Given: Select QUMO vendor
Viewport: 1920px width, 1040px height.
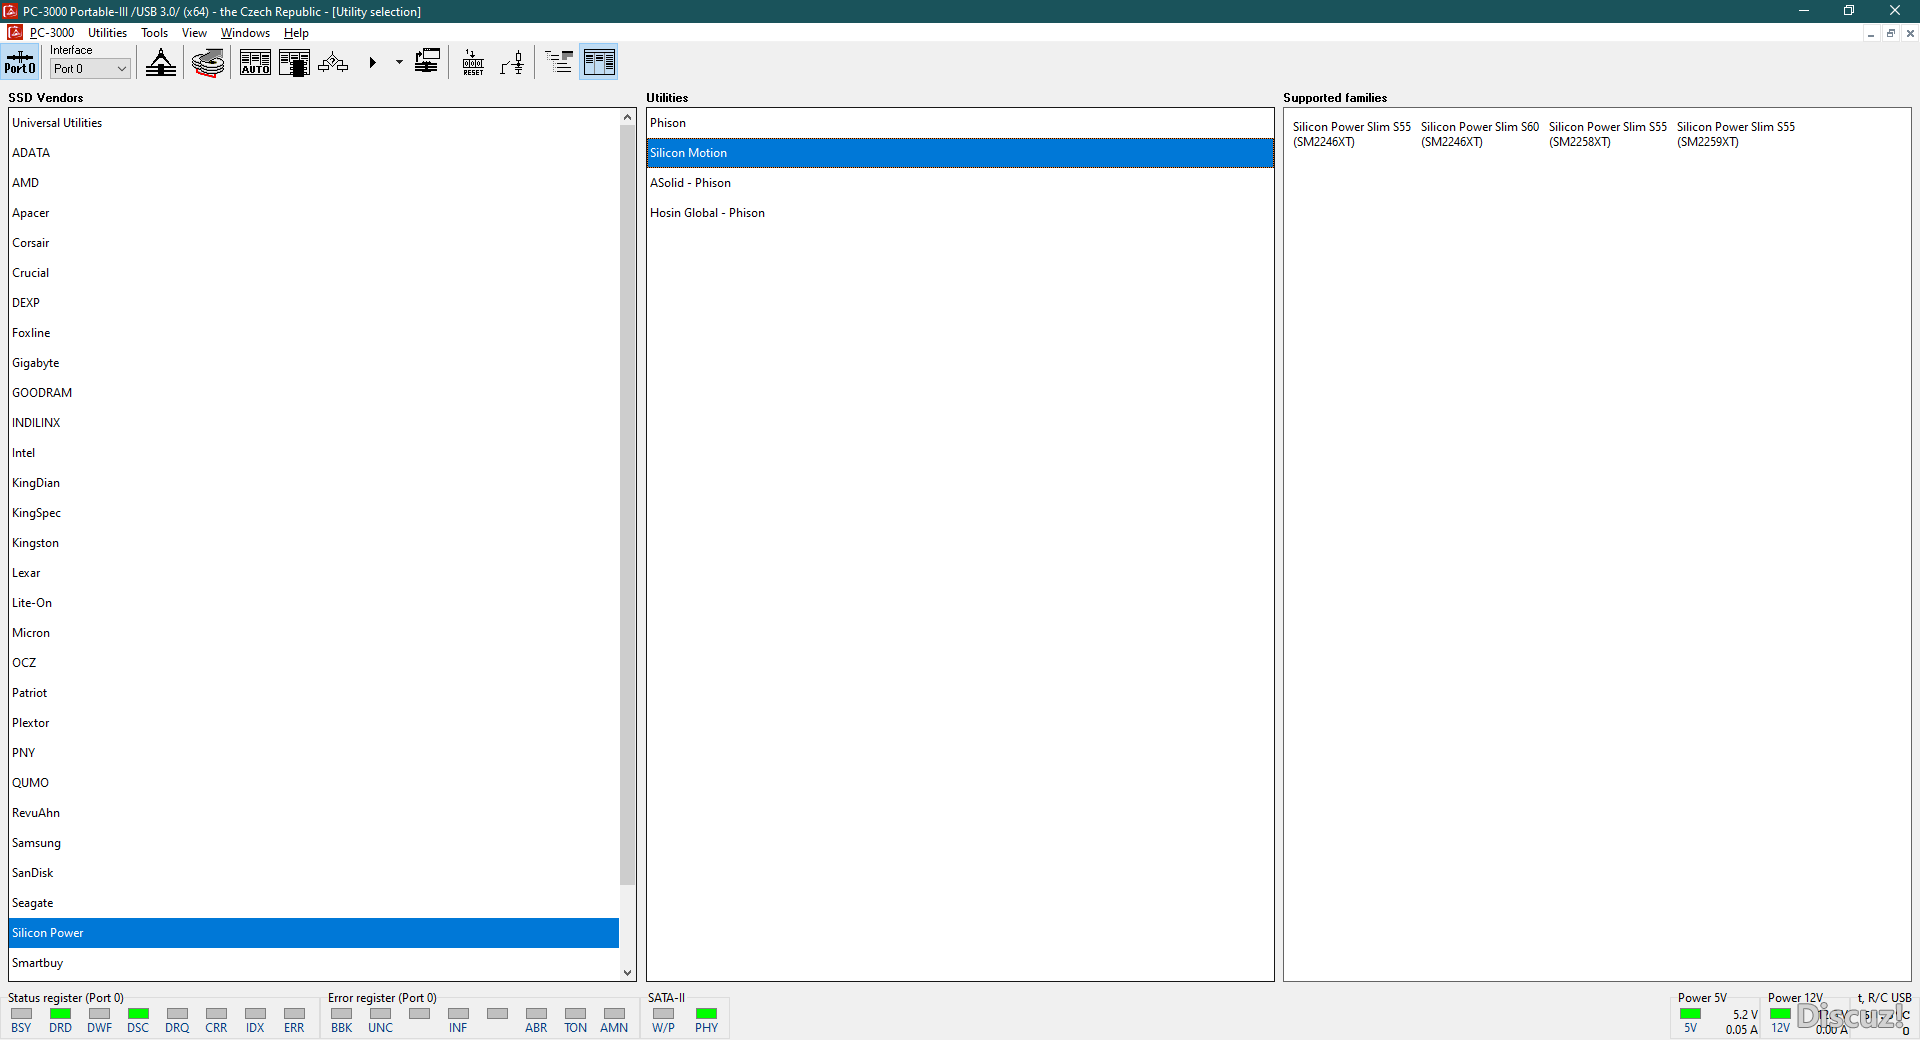Looking at the screenshot, I should 314,783.
